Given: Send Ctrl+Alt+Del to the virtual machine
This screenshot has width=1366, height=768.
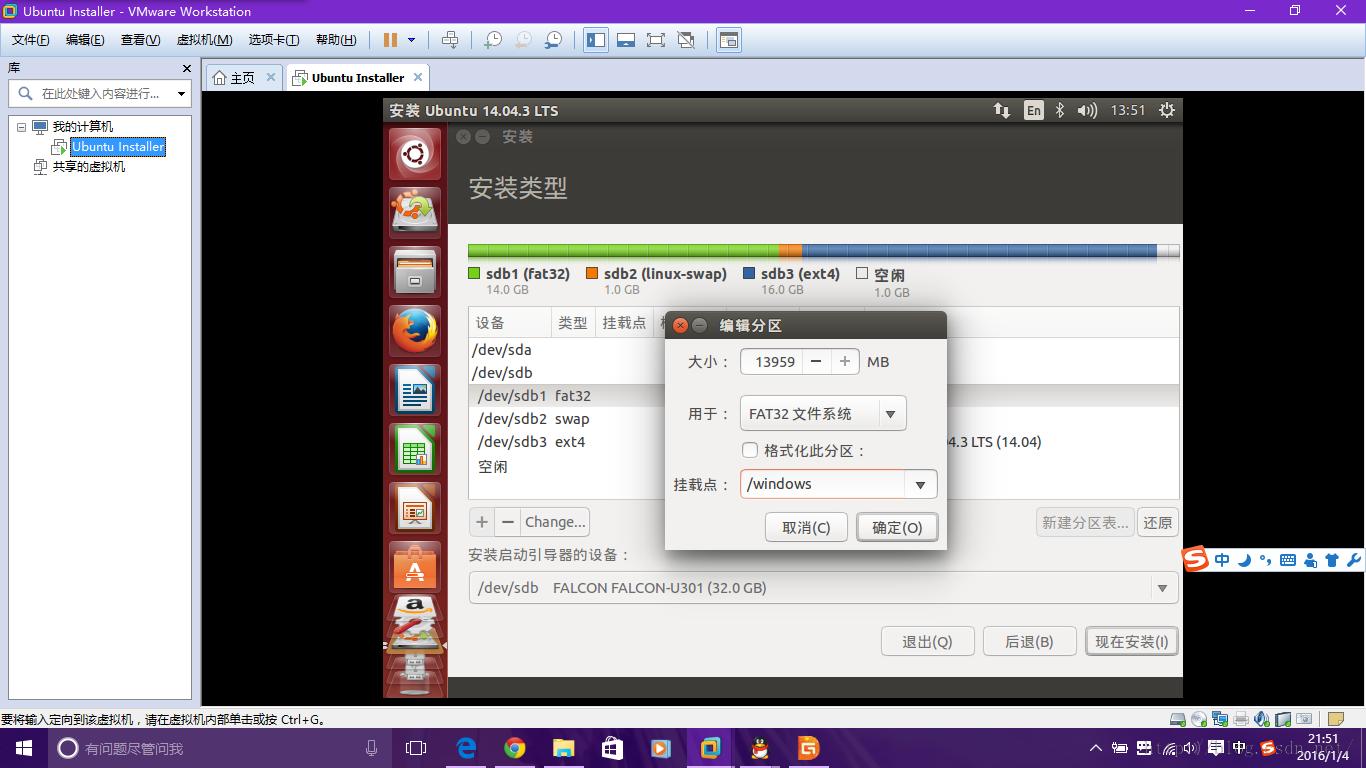Looking at the screenshot, I should click(x=450, y=40).
